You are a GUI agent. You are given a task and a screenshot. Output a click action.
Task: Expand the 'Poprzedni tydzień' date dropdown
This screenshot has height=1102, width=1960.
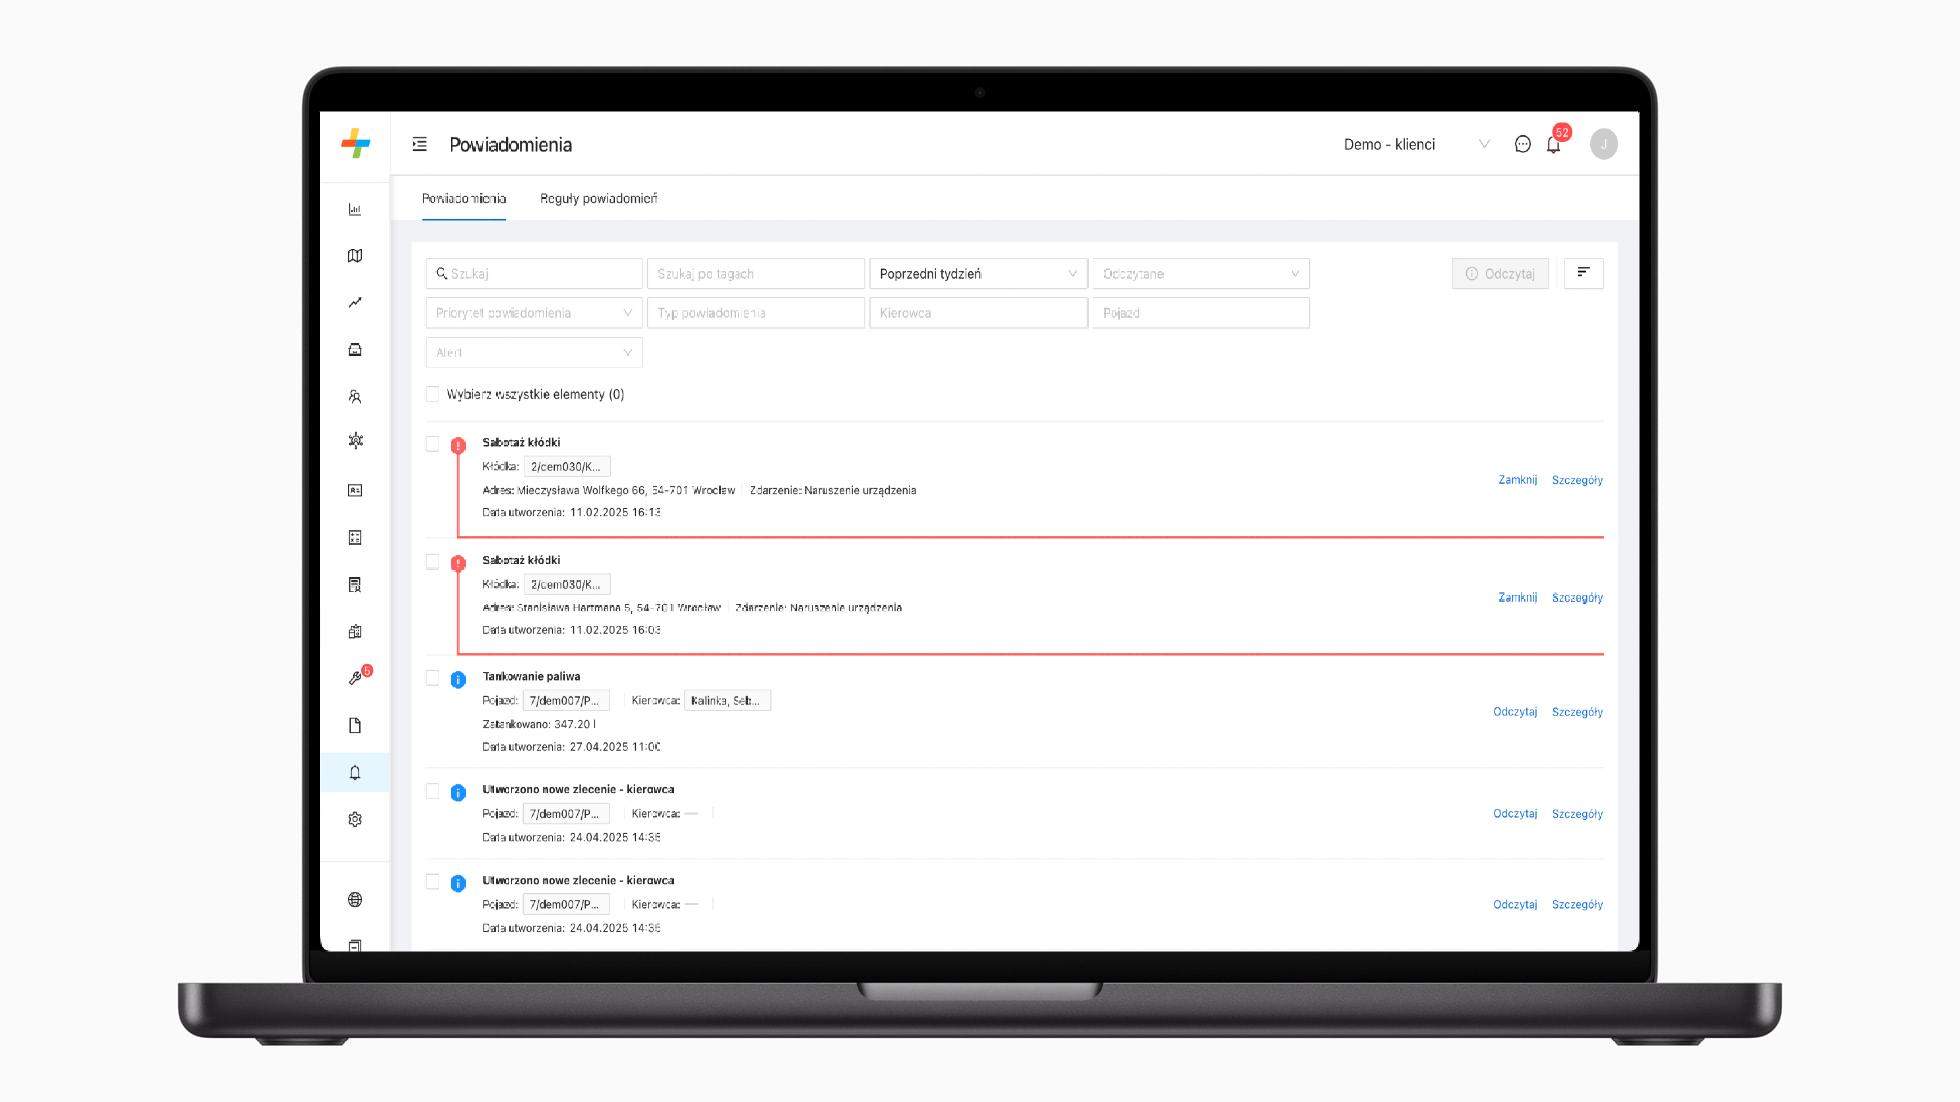pos(977,273)
